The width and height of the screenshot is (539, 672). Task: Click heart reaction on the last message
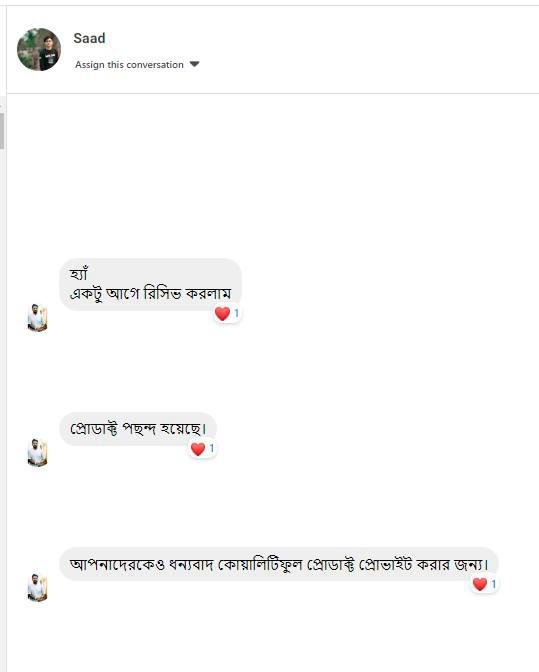point(480,584)
